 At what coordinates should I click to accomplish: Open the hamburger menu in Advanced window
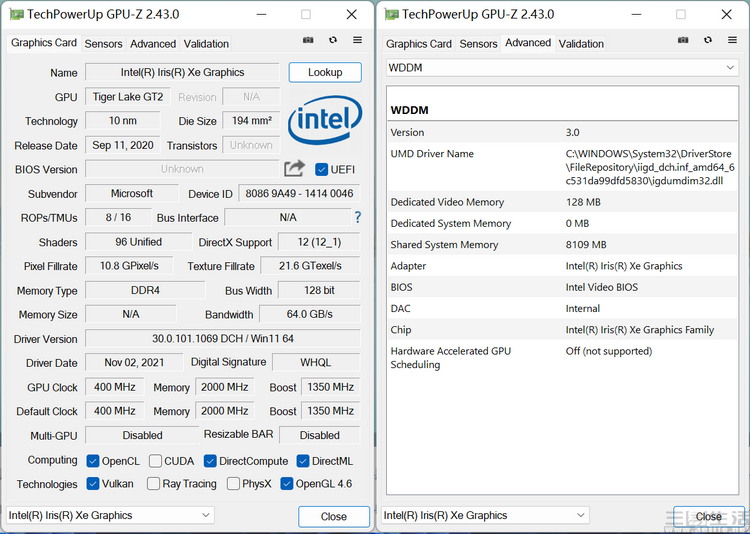(731, 41)
